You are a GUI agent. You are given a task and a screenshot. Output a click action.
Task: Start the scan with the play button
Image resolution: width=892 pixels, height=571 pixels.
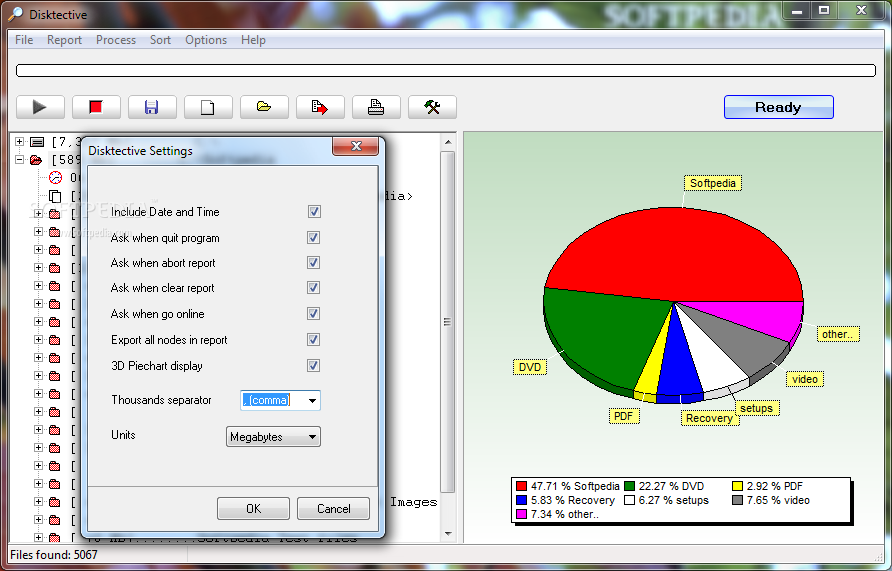(x=40, y=107)
